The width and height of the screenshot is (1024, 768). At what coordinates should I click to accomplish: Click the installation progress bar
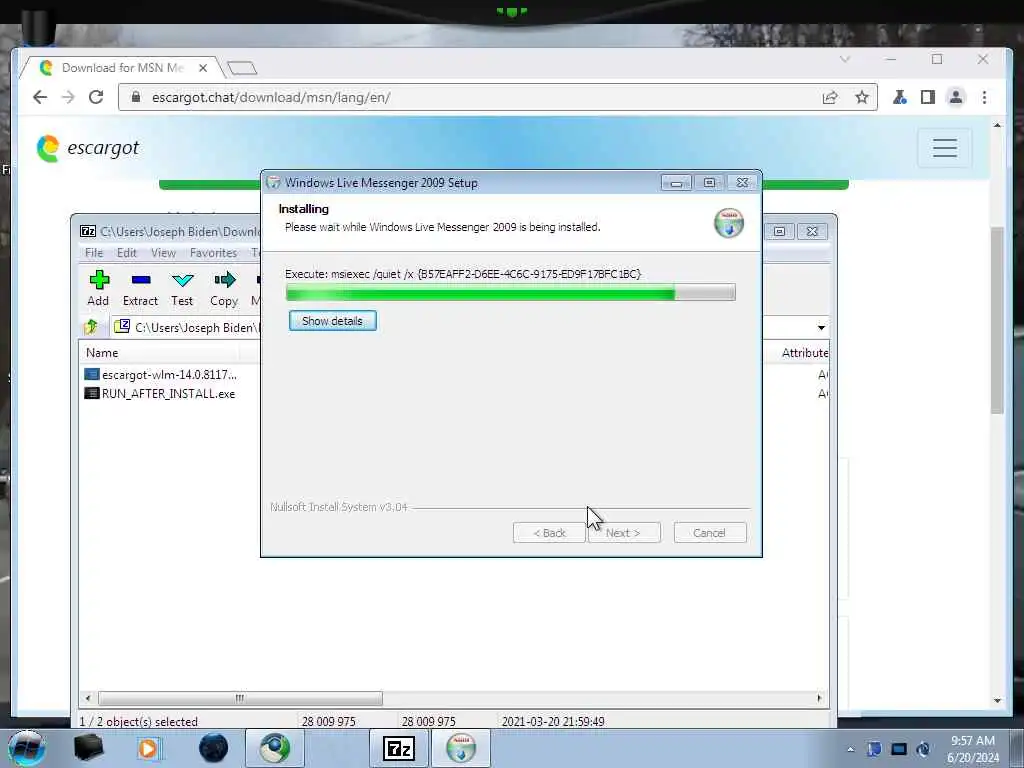click(x=511, y=292)
